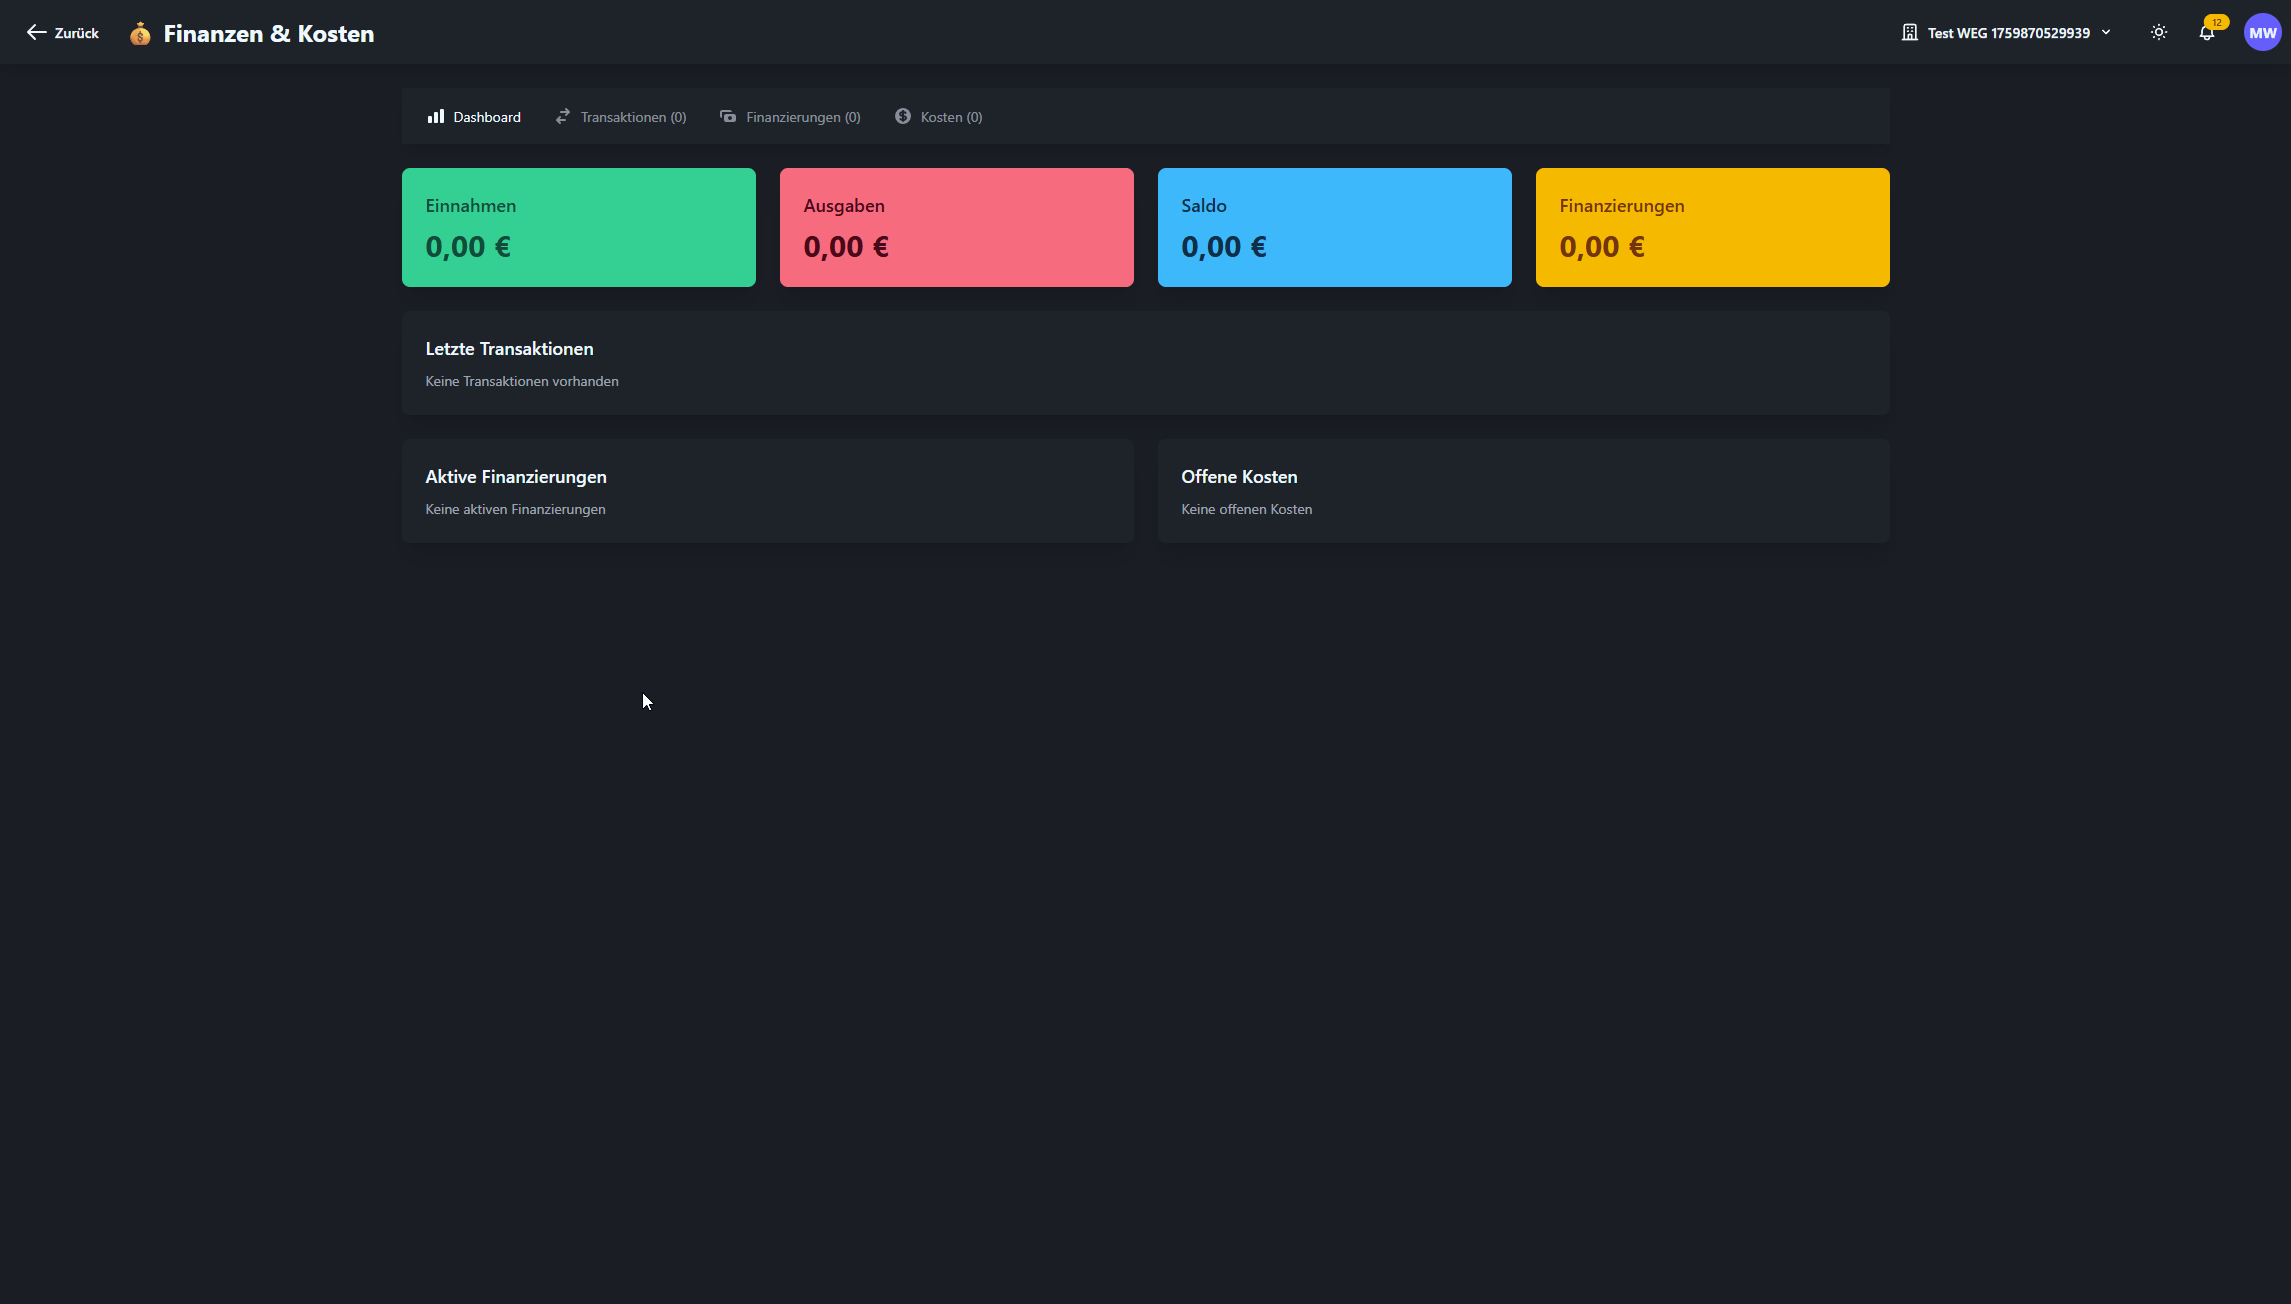This screenshot has width=2291, height=1304.
Task: Click the red Ausgaben card
Action: [956, 227]
